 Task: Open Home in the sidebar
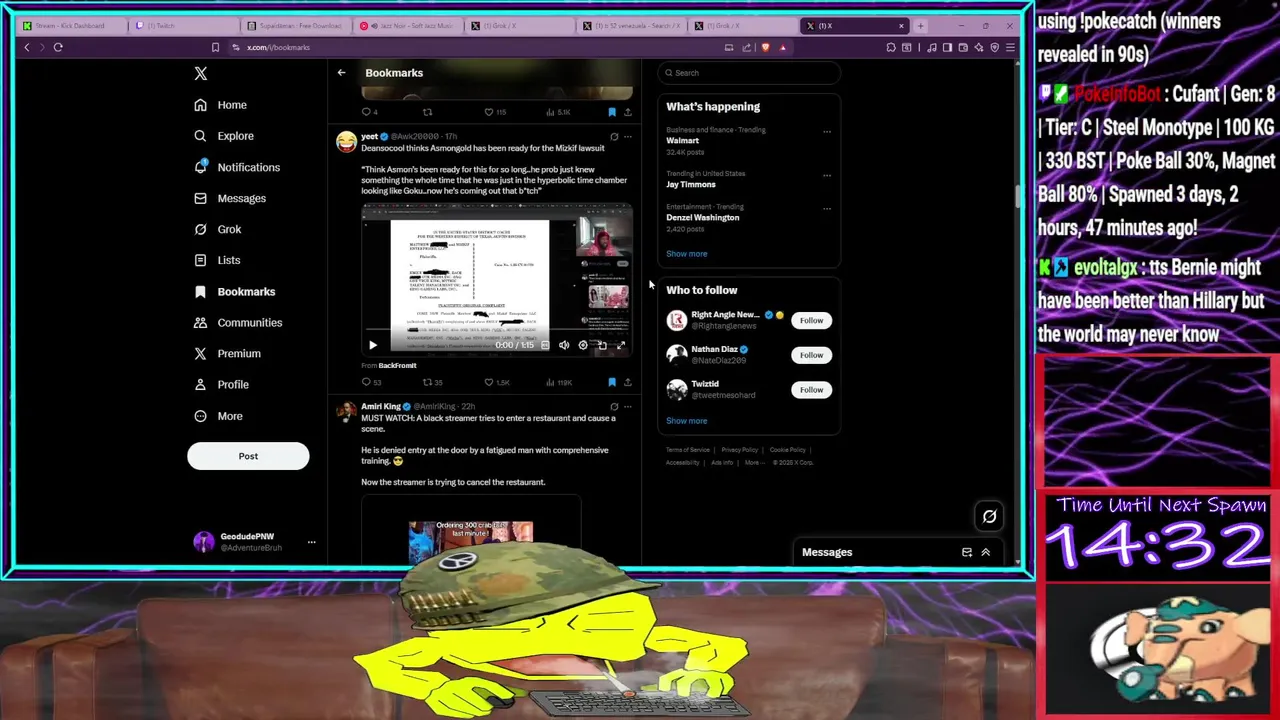pos(221,105)
